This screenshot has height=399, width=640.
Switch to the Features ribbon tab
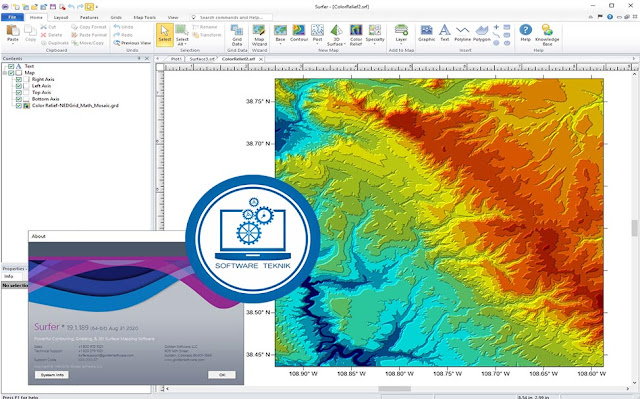[x=89, y=18]
